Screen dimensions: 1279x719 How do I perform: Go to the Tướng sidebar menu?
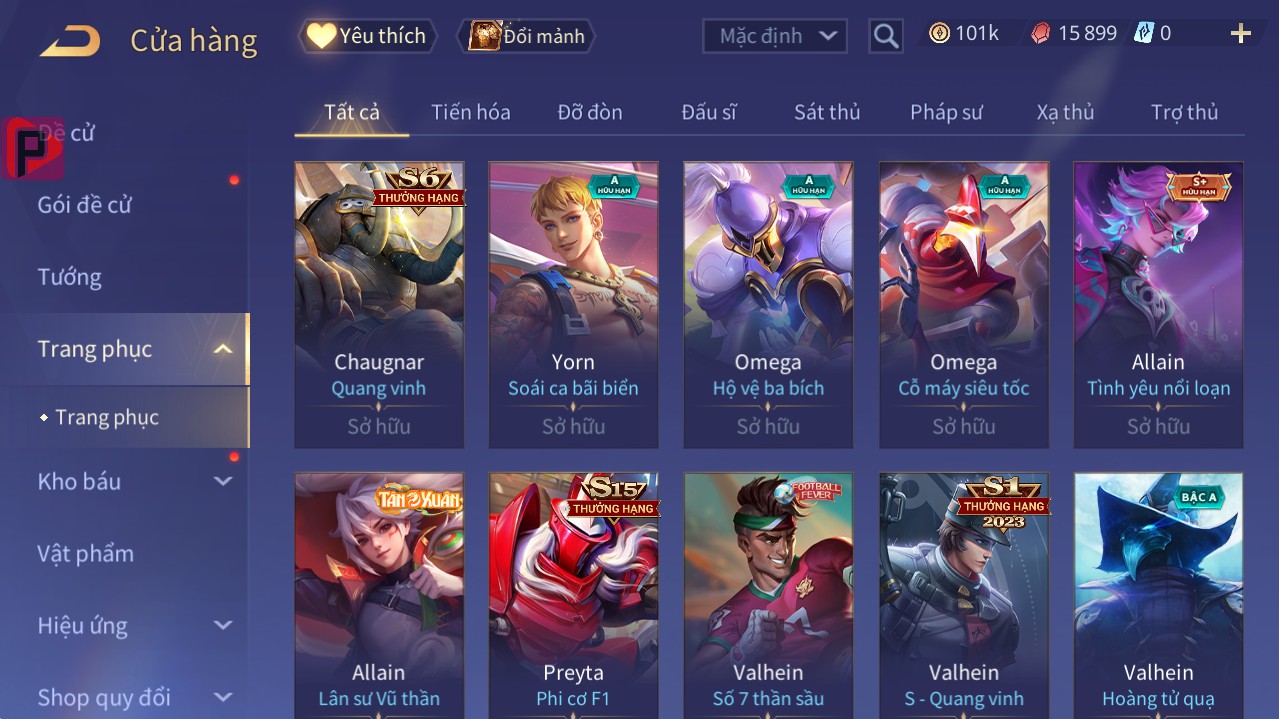point(70,277)
